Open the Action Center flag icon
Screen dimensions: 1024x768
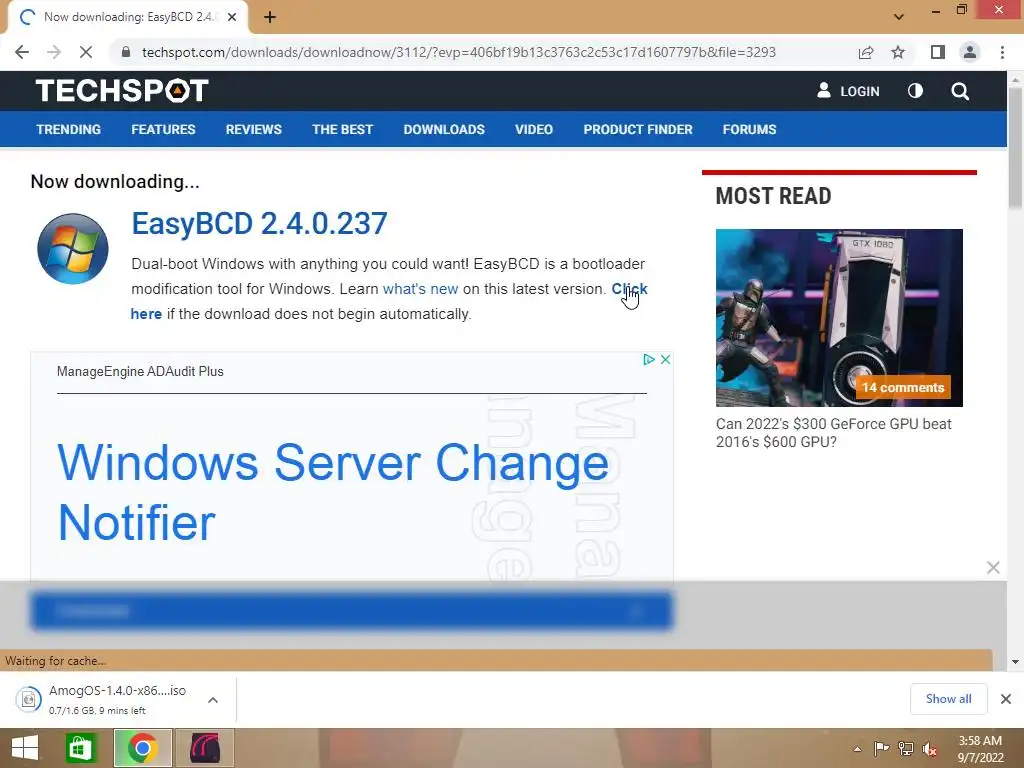pyautogui.click(x=881, y=748)
